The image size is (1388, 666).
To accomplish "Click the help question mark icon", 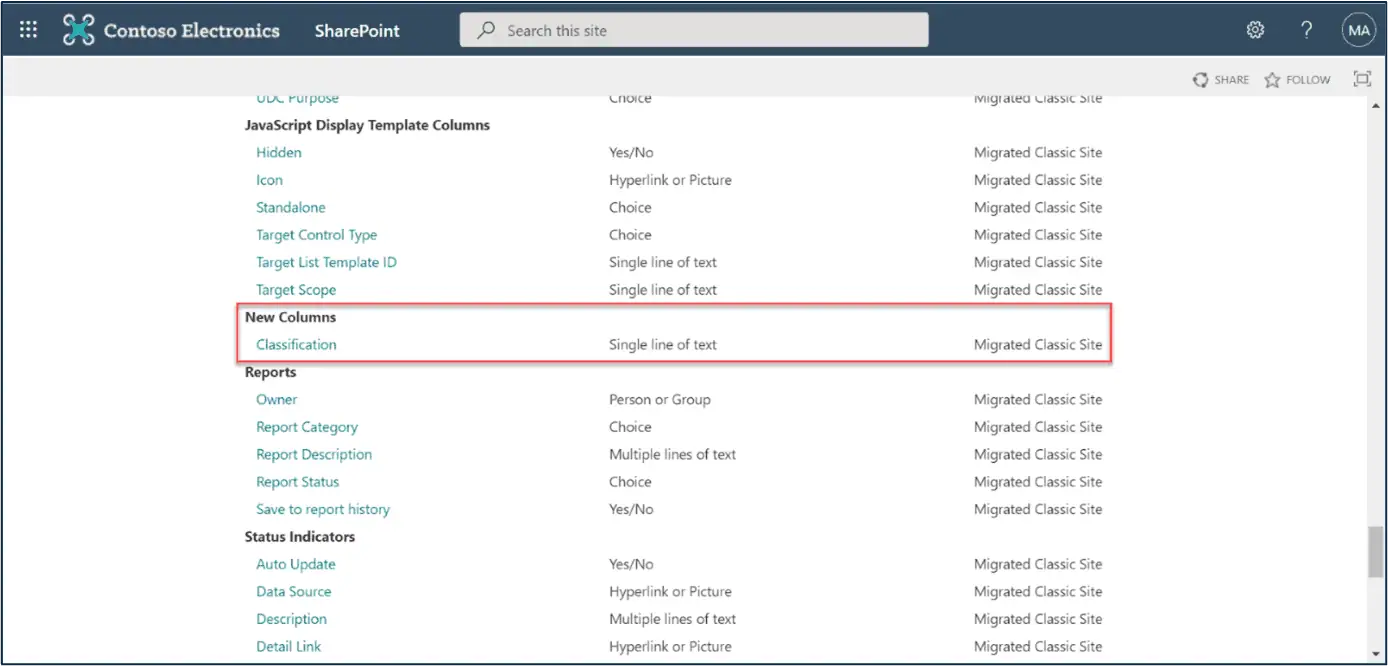I will click(x=1306, y=30).
